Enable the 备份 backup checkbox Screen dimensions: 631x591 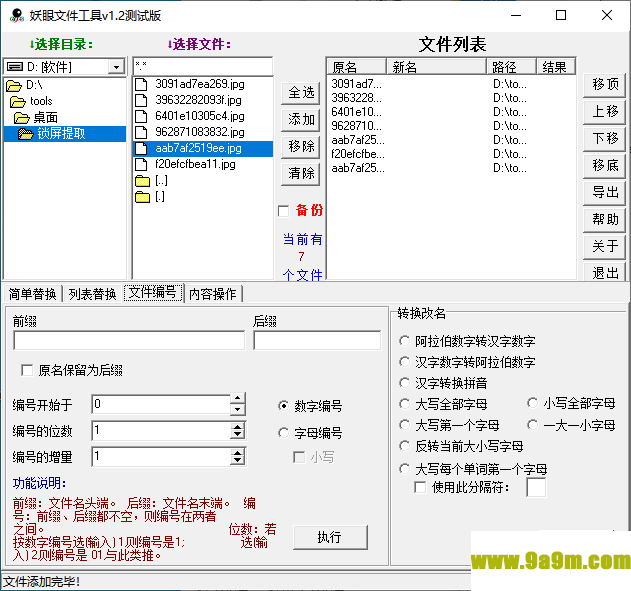283,211
